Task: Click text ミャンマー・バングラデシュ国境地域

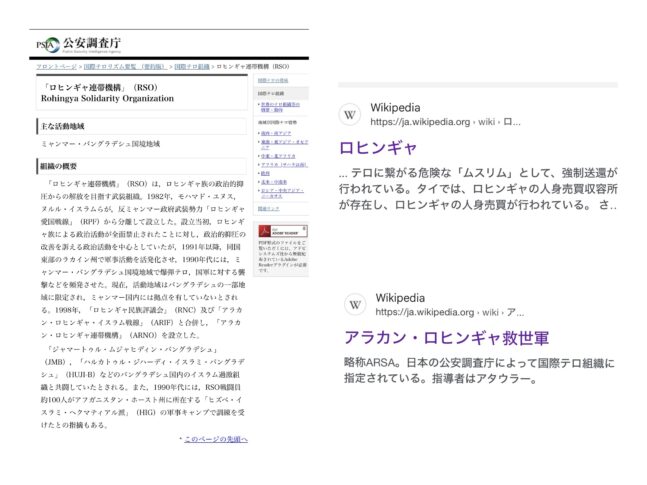Action: (x=100, y=144)
